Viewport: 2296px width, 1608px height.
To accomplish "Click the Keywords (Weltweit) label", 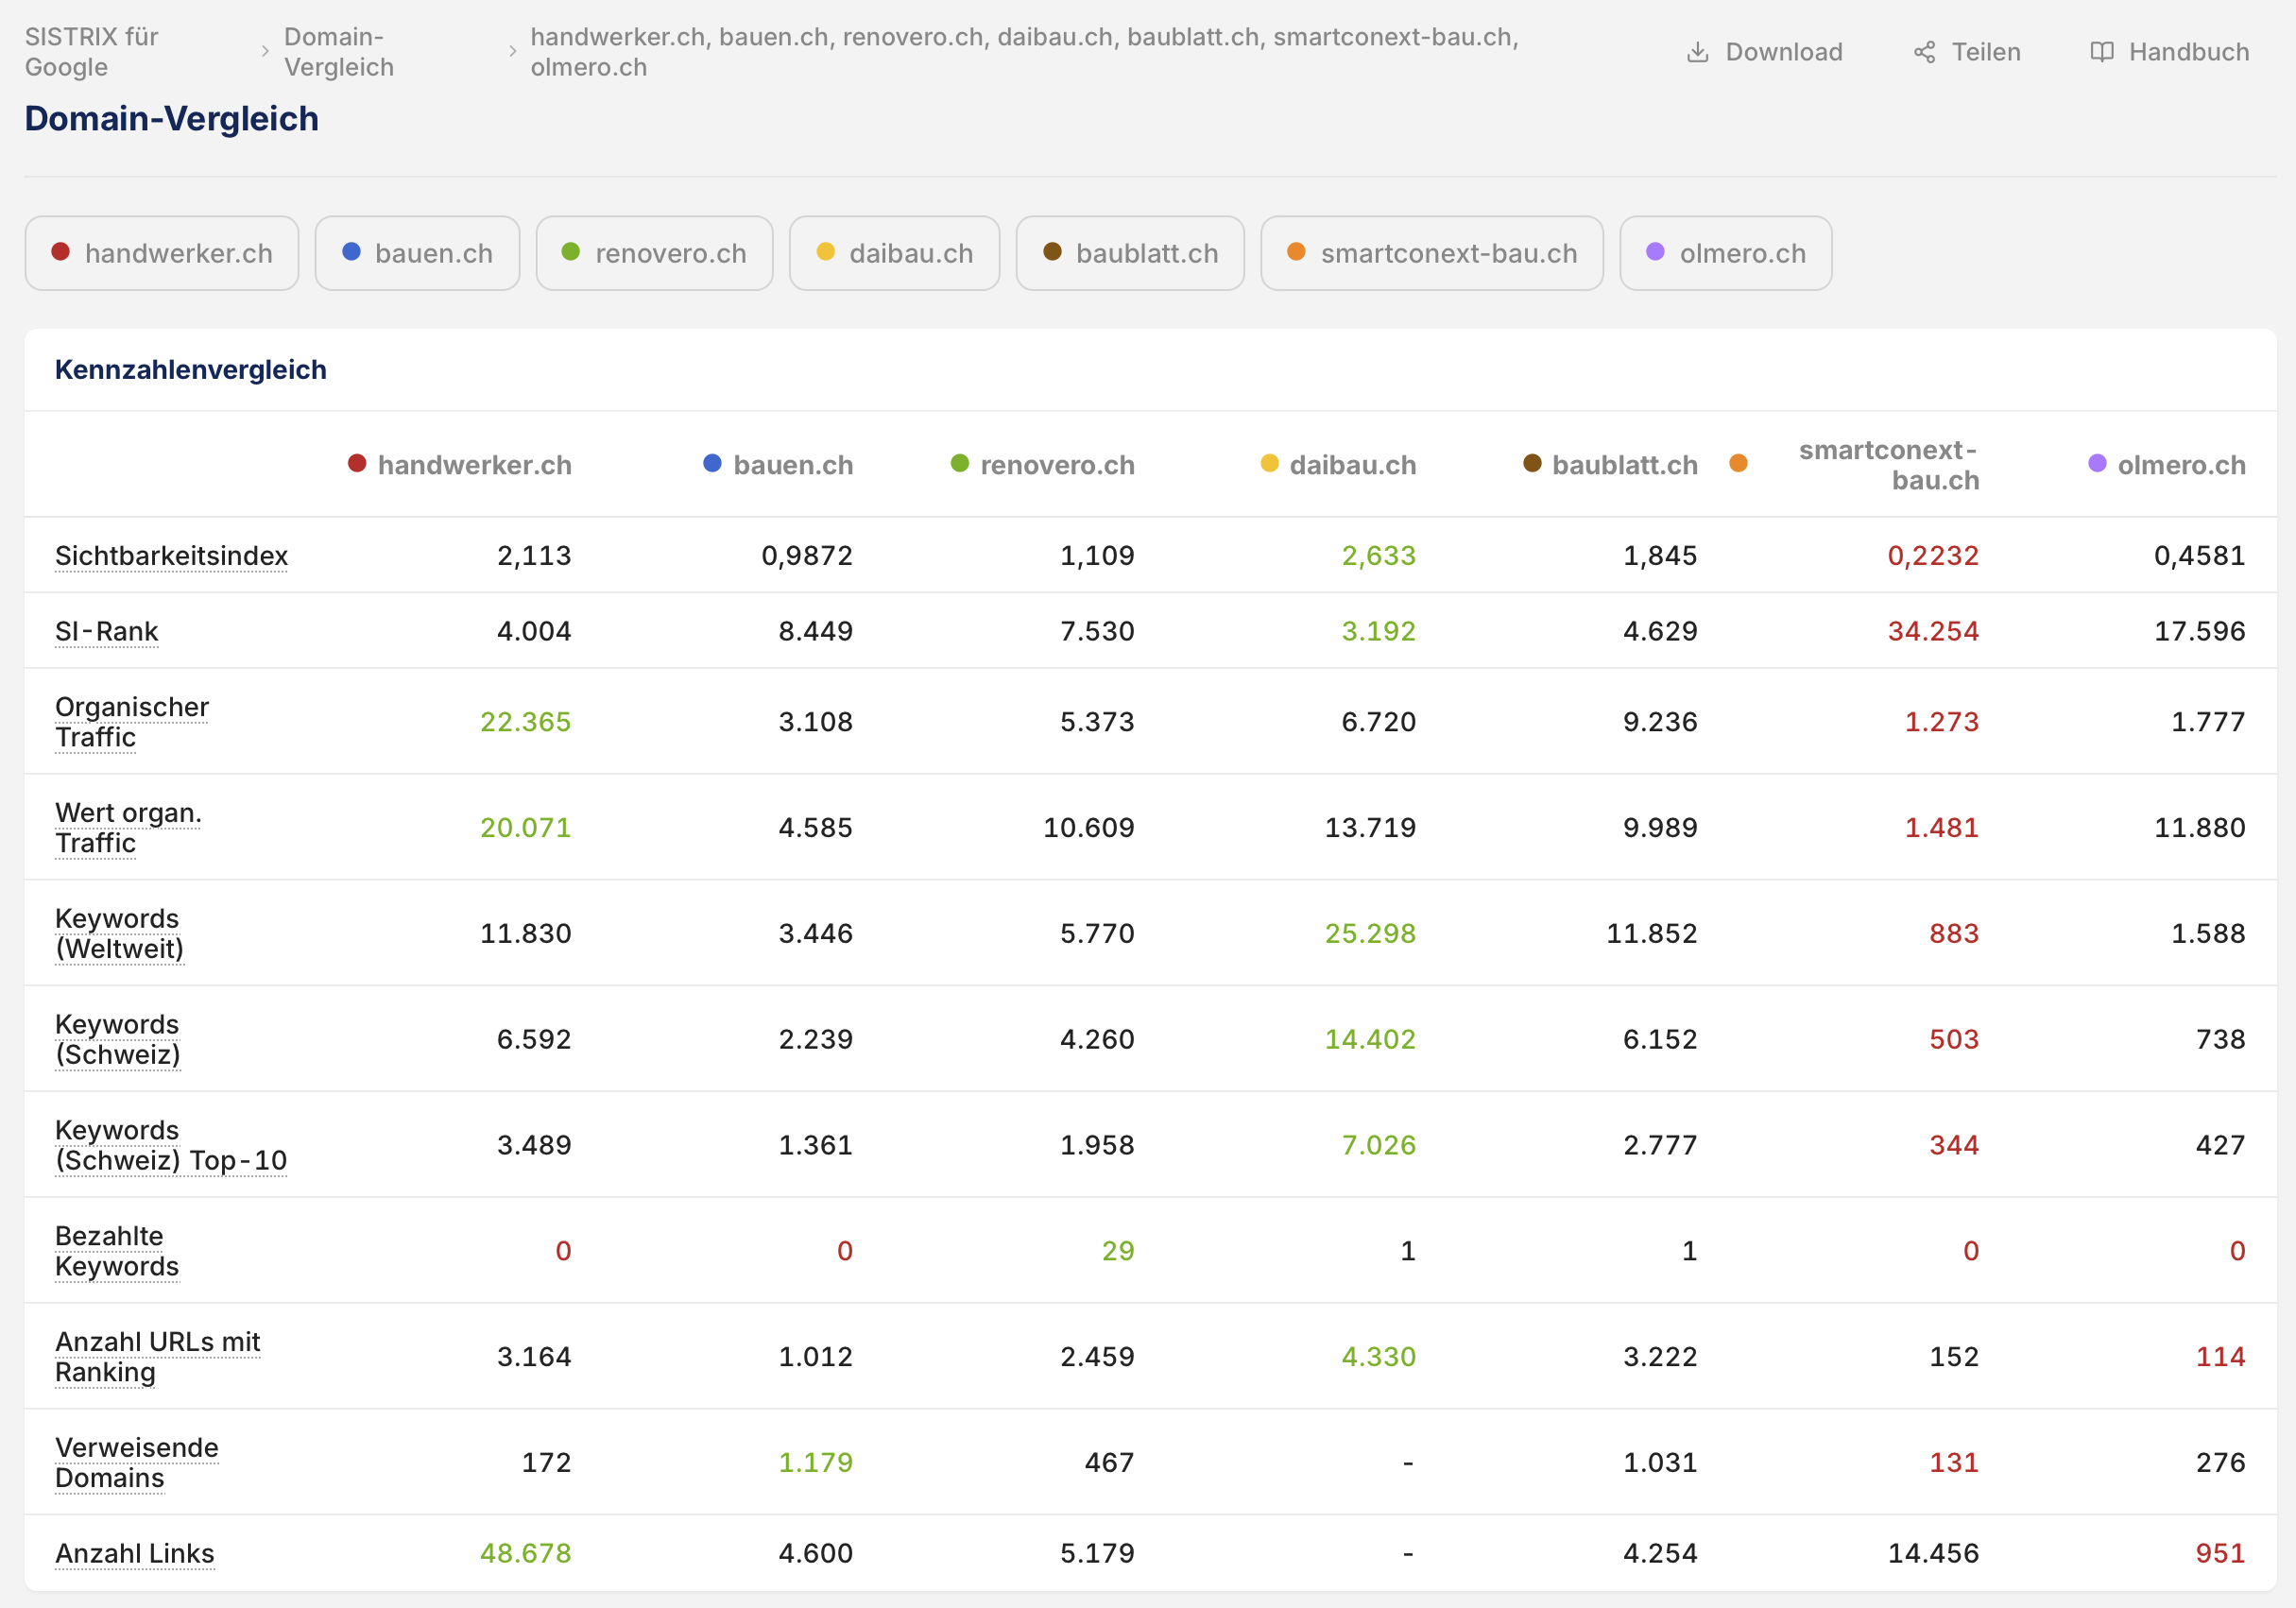I will tap(119, 934).
